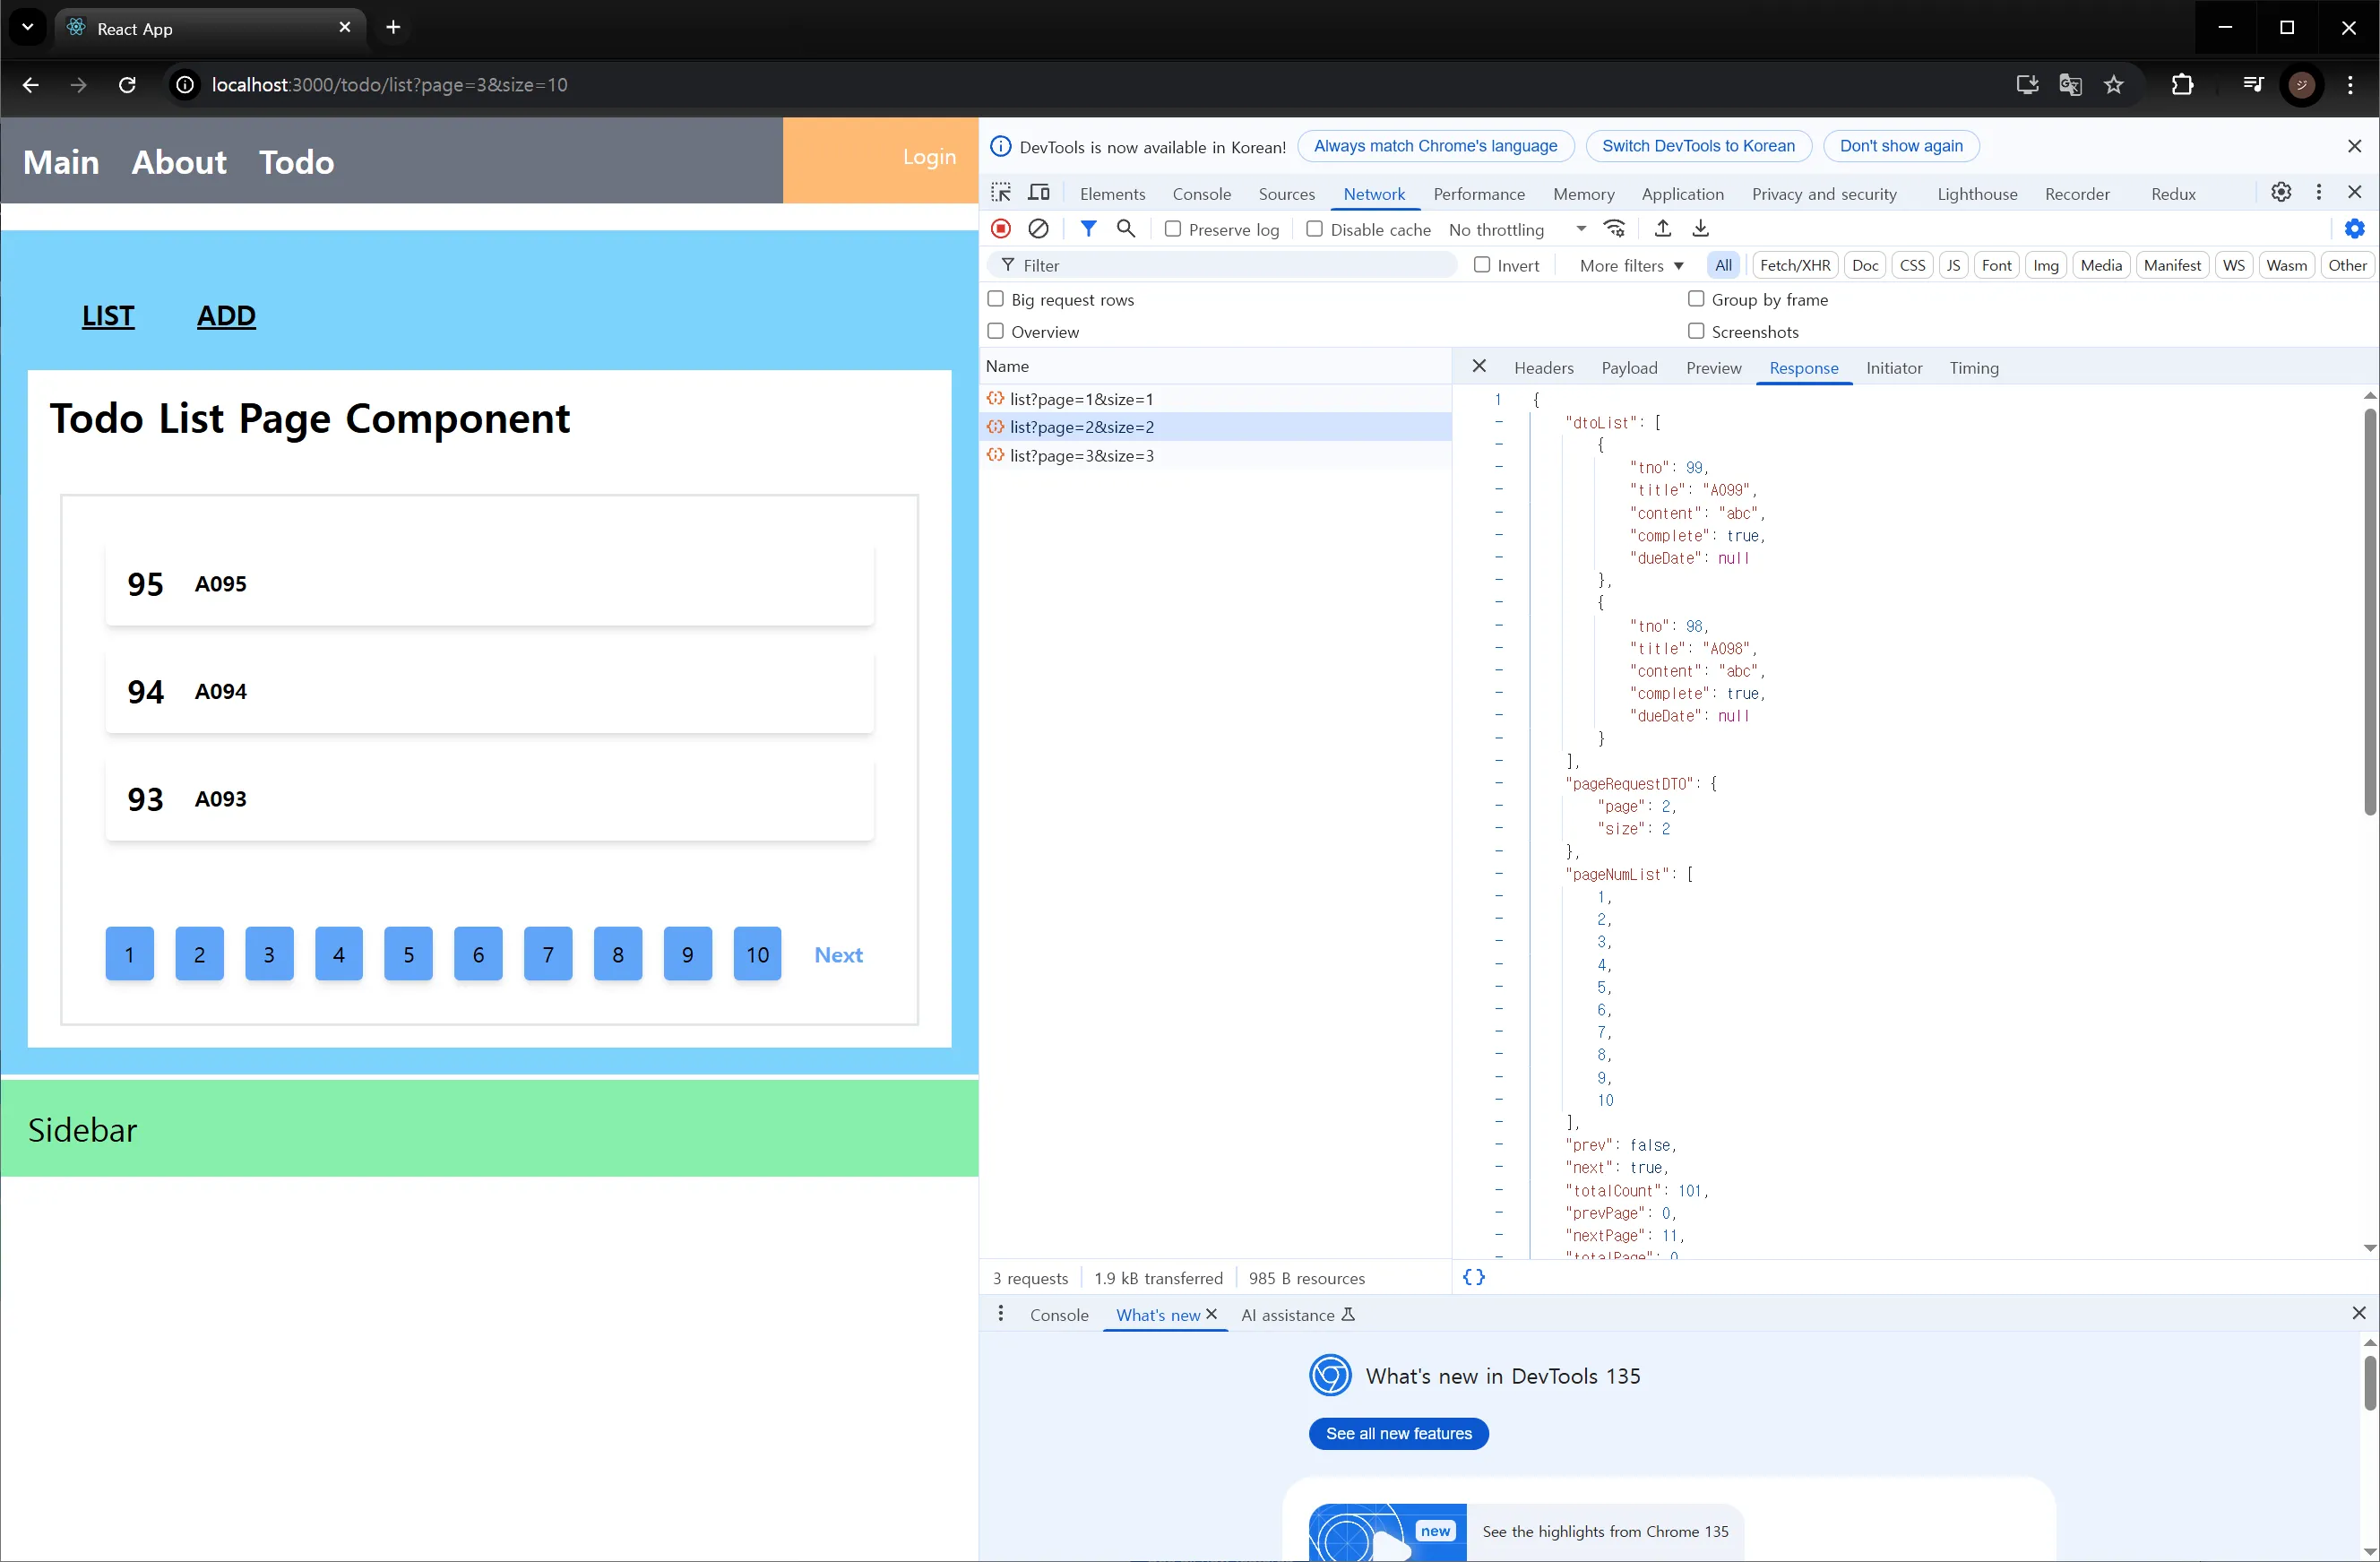Export HAR with download icon
The width and height of the screenshot is (2380, 1562).
tap(1701, 229)
